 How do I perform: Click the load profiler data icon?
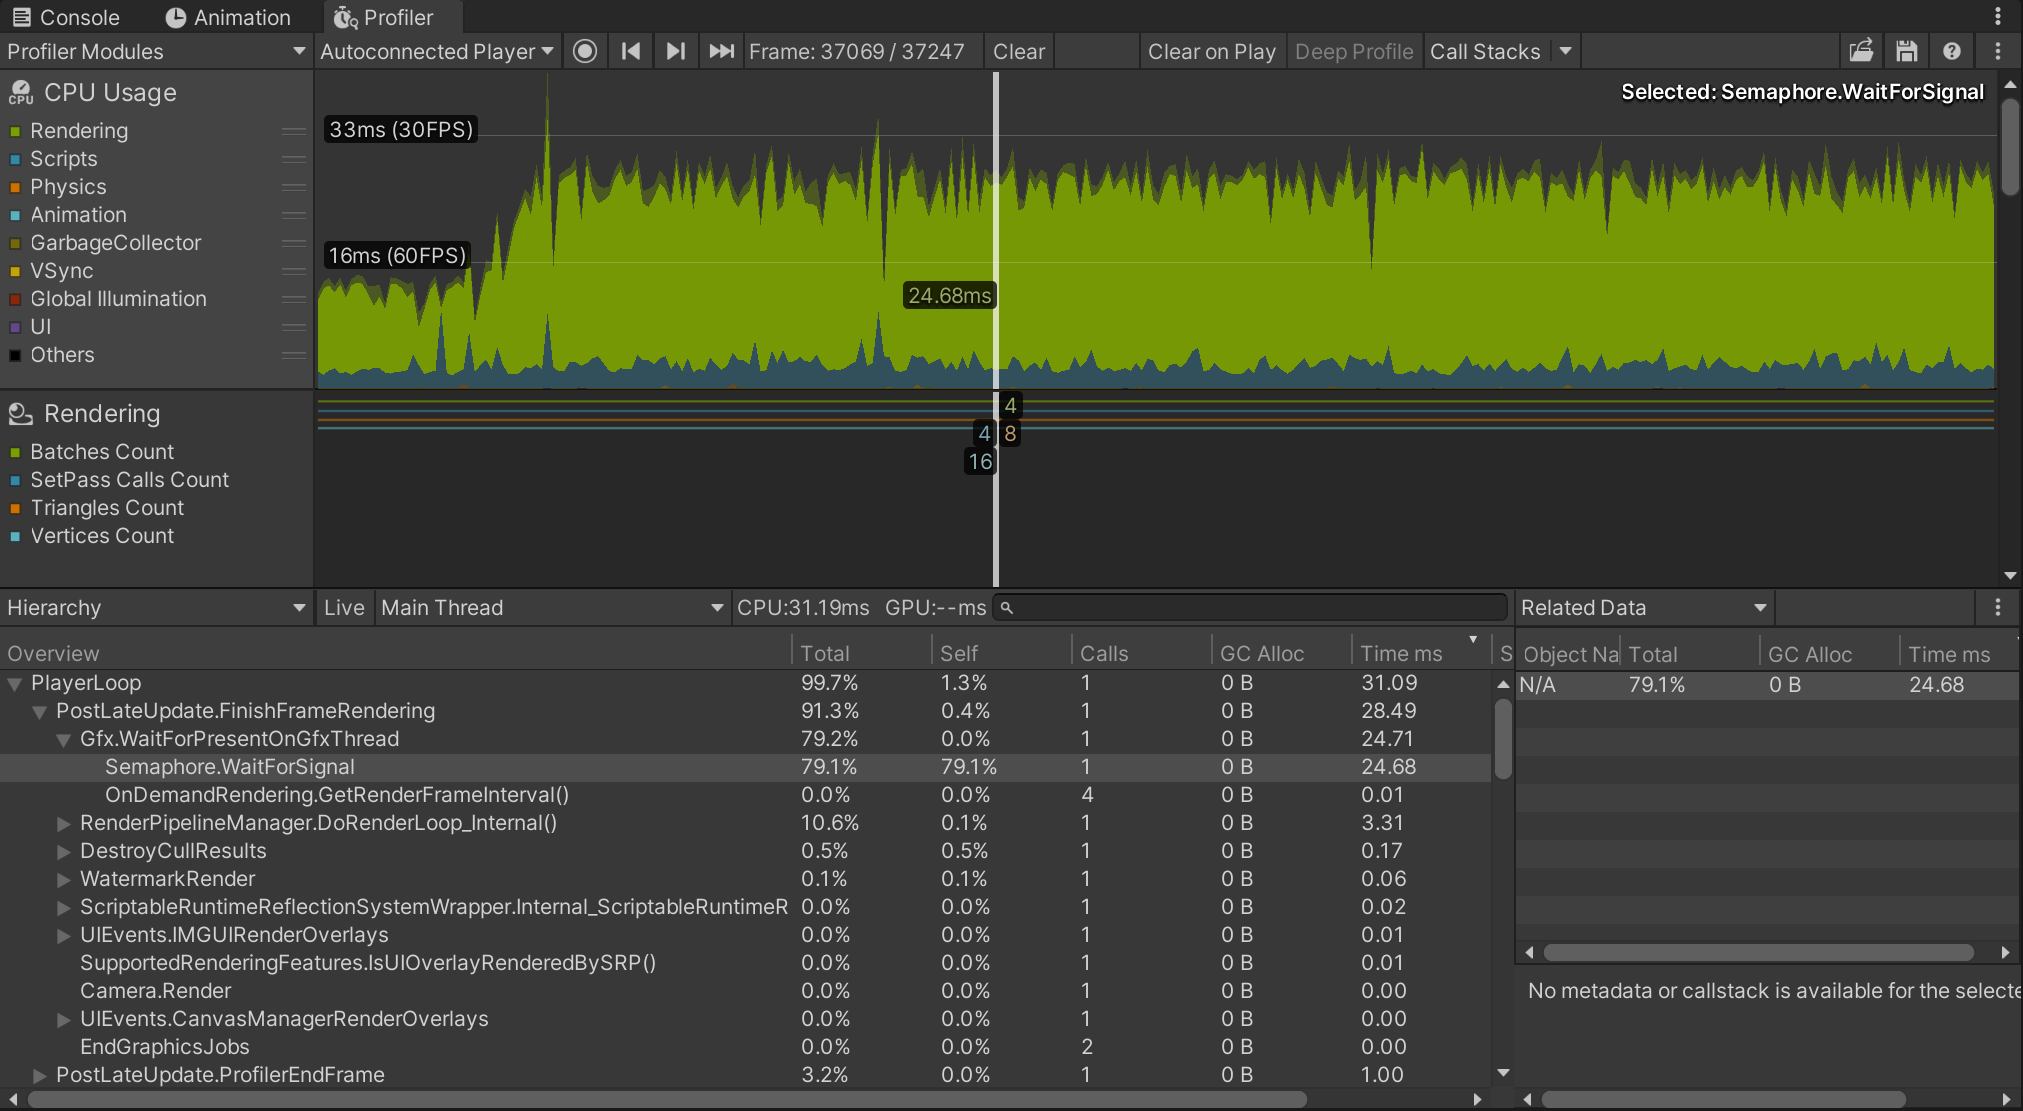pyautogui.click(x=1861, y=51)
